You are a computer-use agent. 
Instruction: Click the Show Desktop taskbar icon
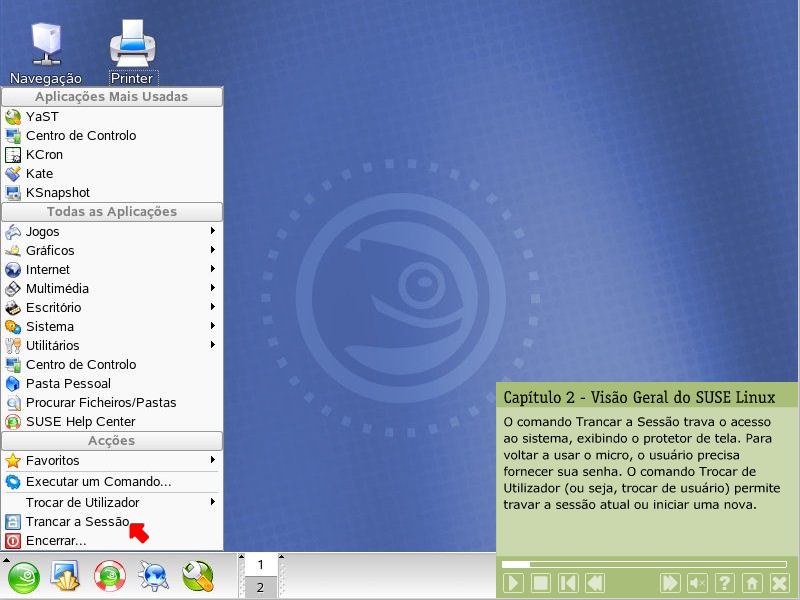(66, 577)
